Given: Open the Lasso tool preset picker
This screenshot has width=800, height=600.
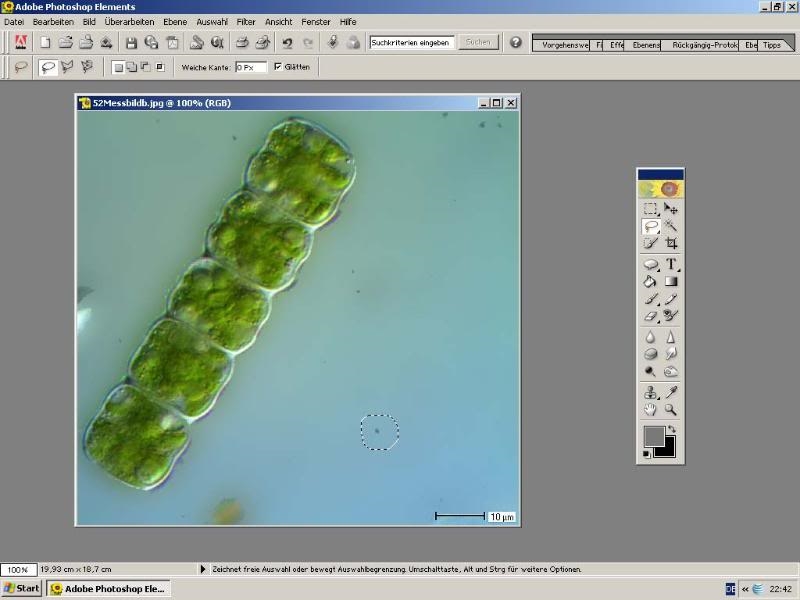Looking at the screenshot, I should [21, 67].
